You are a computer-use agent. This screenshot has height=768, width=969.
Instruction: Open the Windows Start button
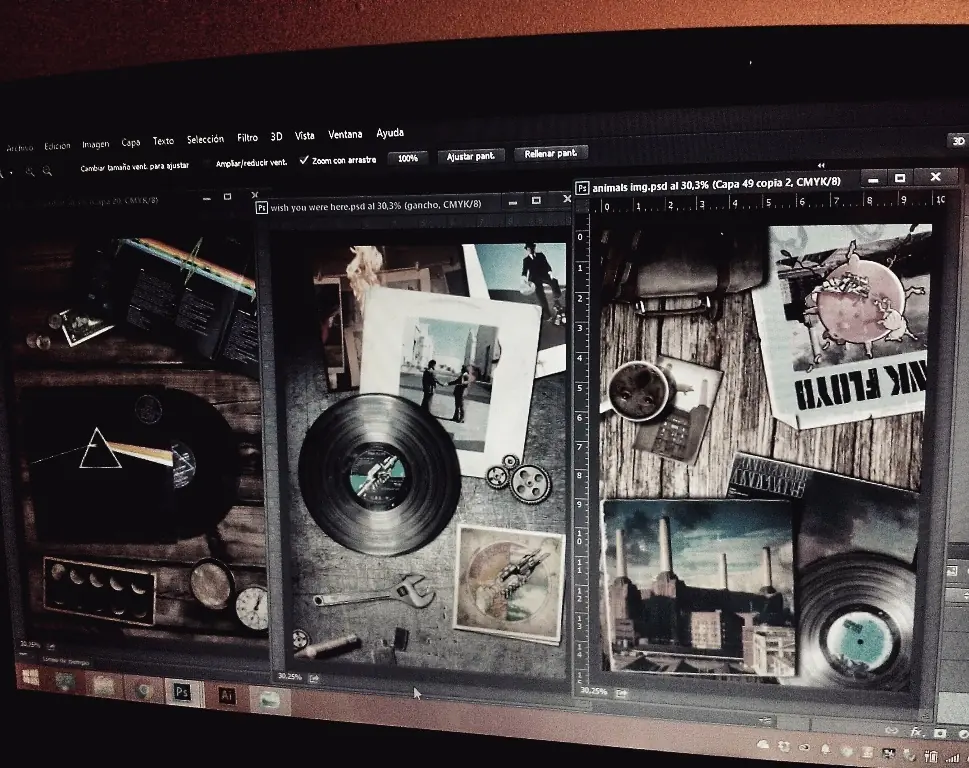click(31, 677)
